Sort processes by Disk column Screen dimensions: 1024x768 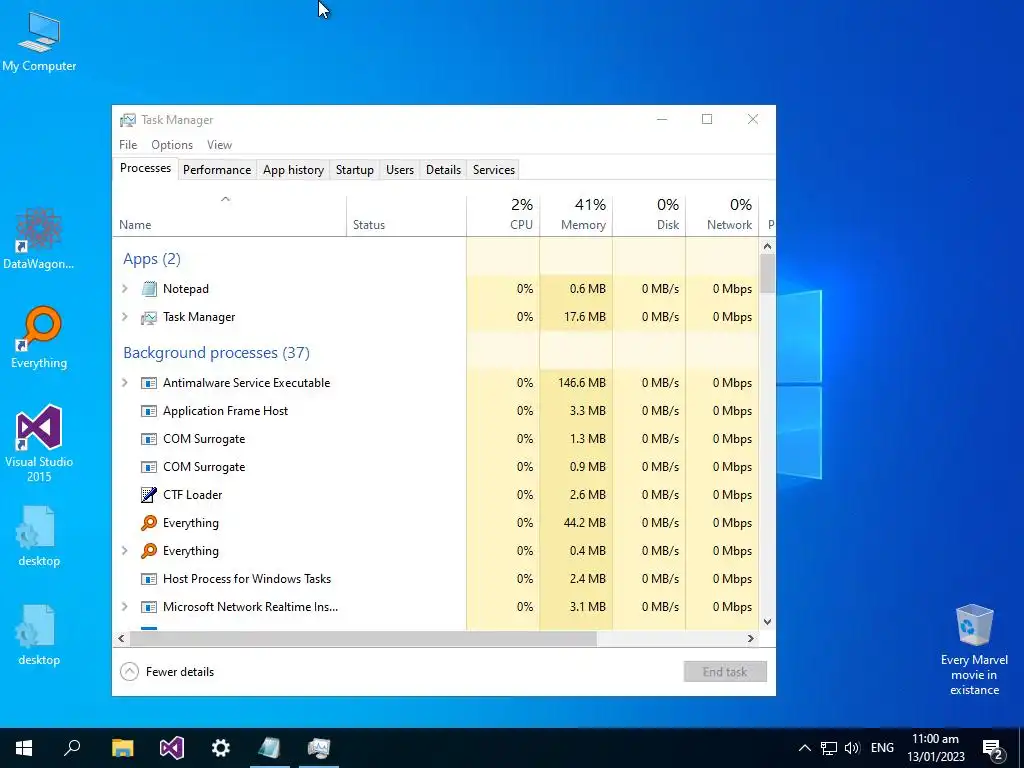pos(649,216)
